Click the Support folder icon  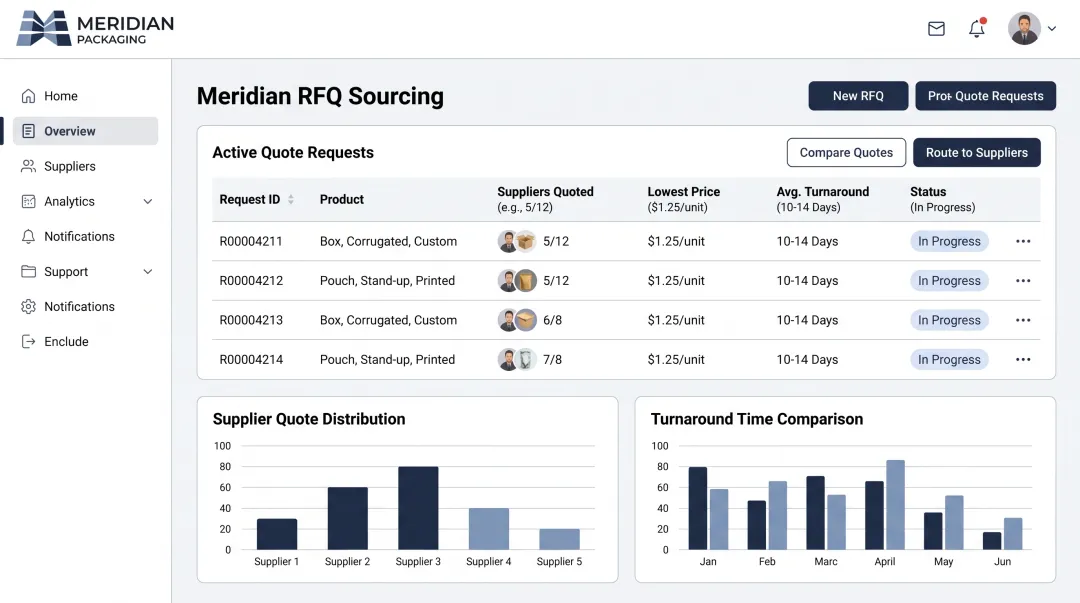point(28,272)
